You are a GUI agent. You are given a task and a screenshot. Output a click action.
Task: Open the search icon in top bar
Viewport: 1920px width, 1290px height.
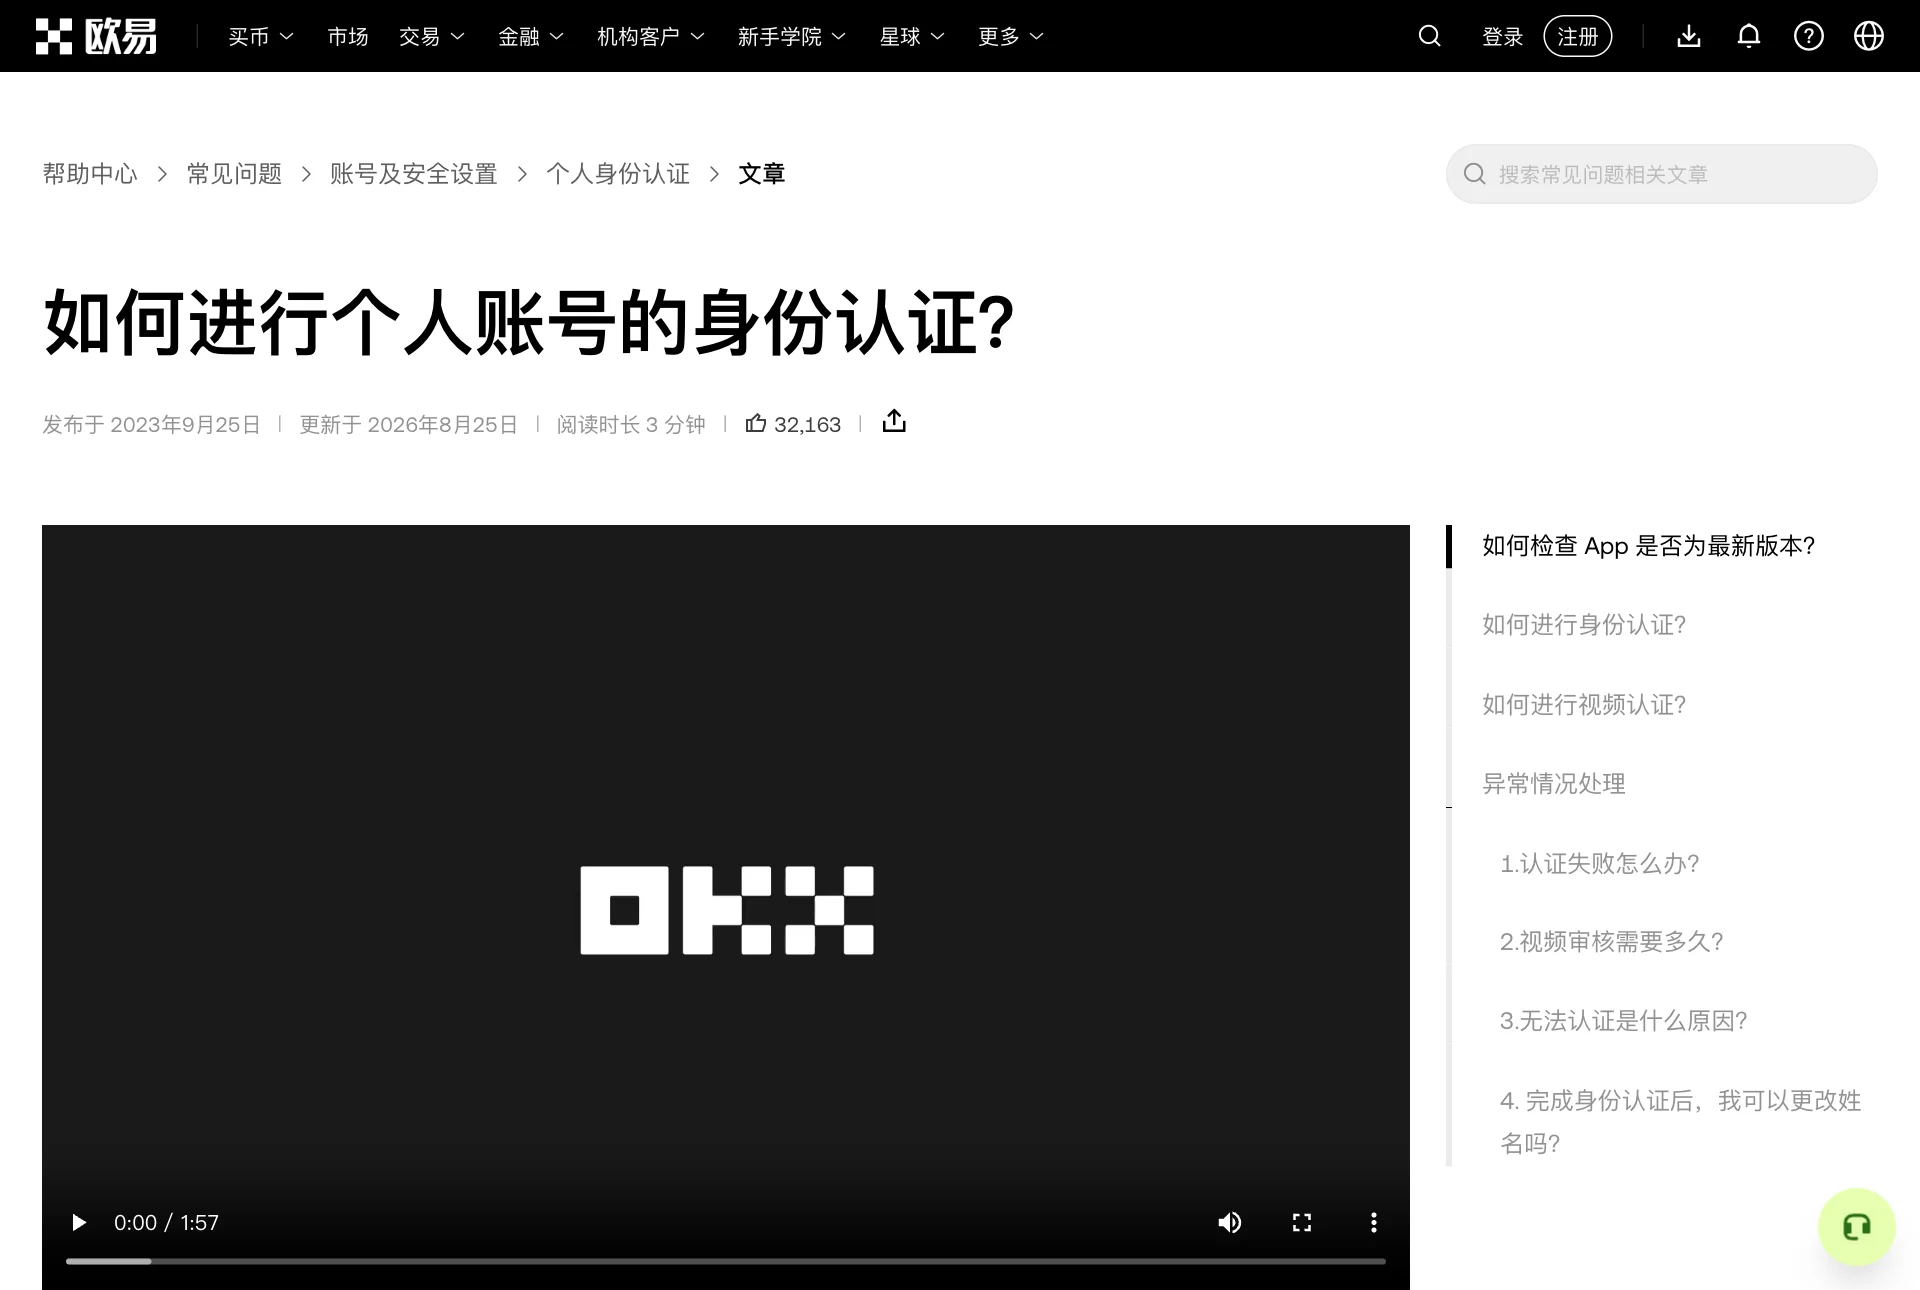click(1430, 36)
